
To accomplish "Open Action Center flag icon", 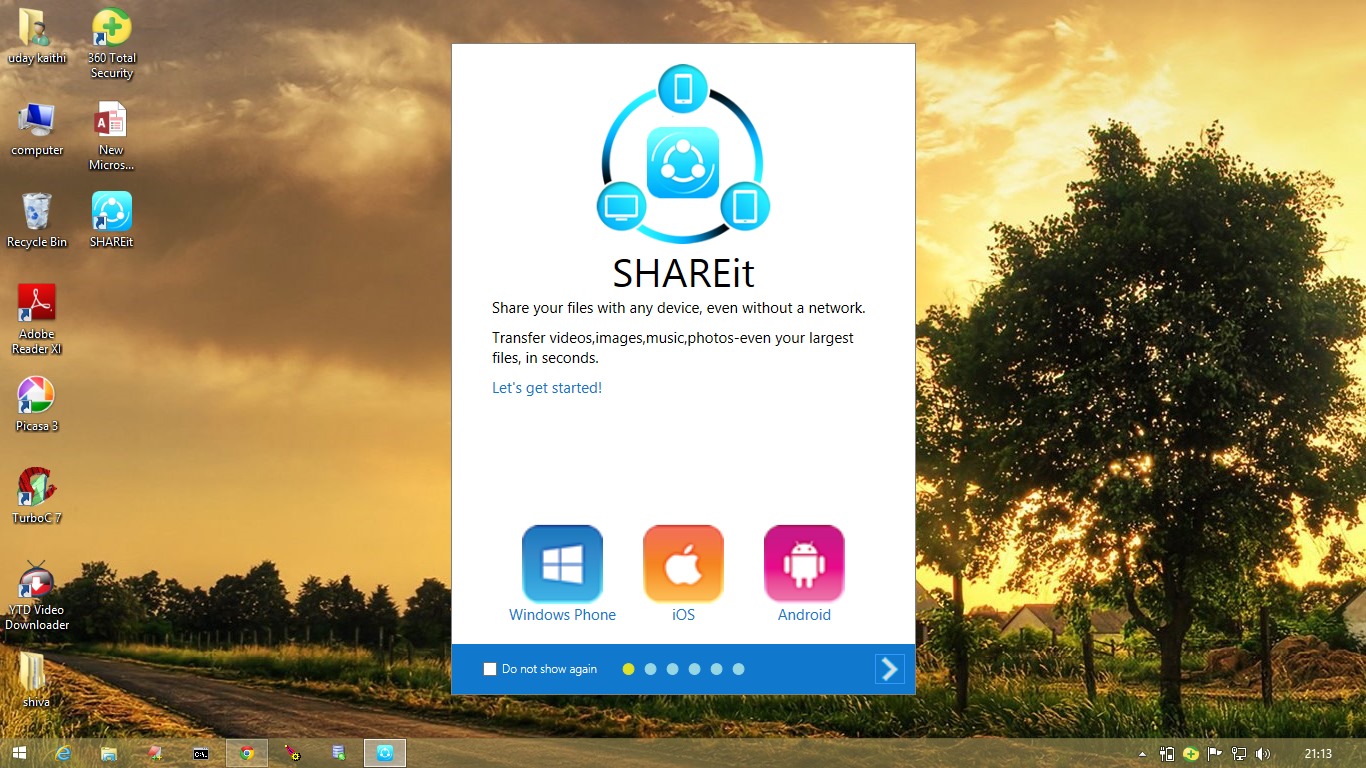I will point(1215,754).
